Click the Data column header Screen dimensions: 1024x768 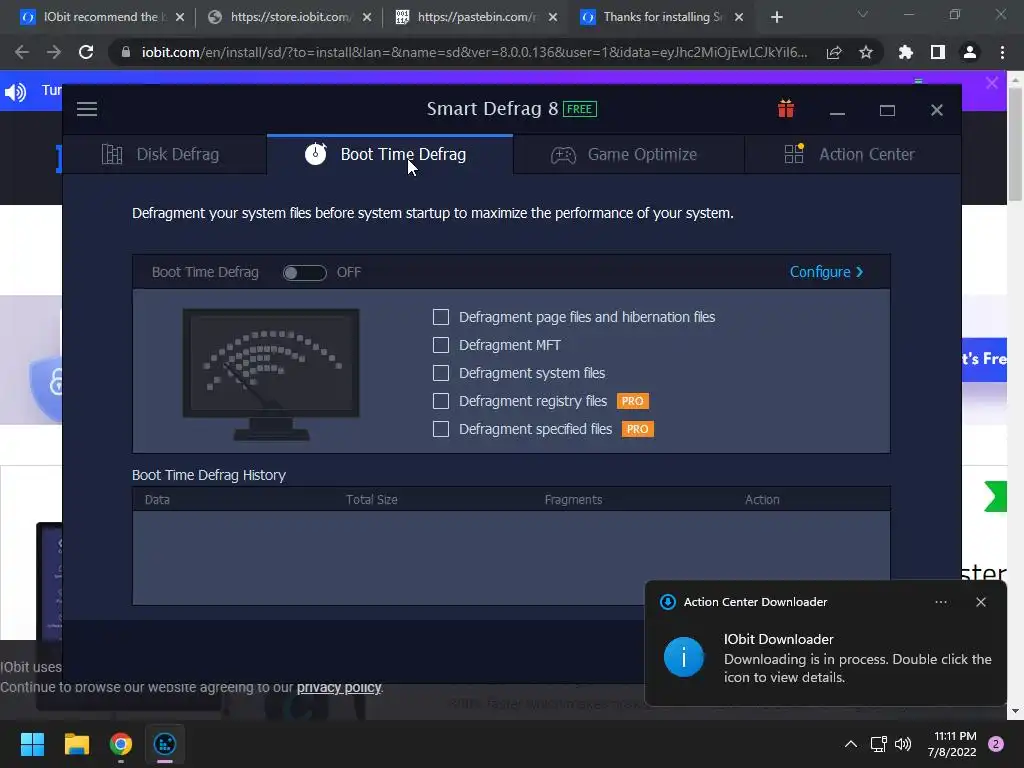(x=157, y=500)
